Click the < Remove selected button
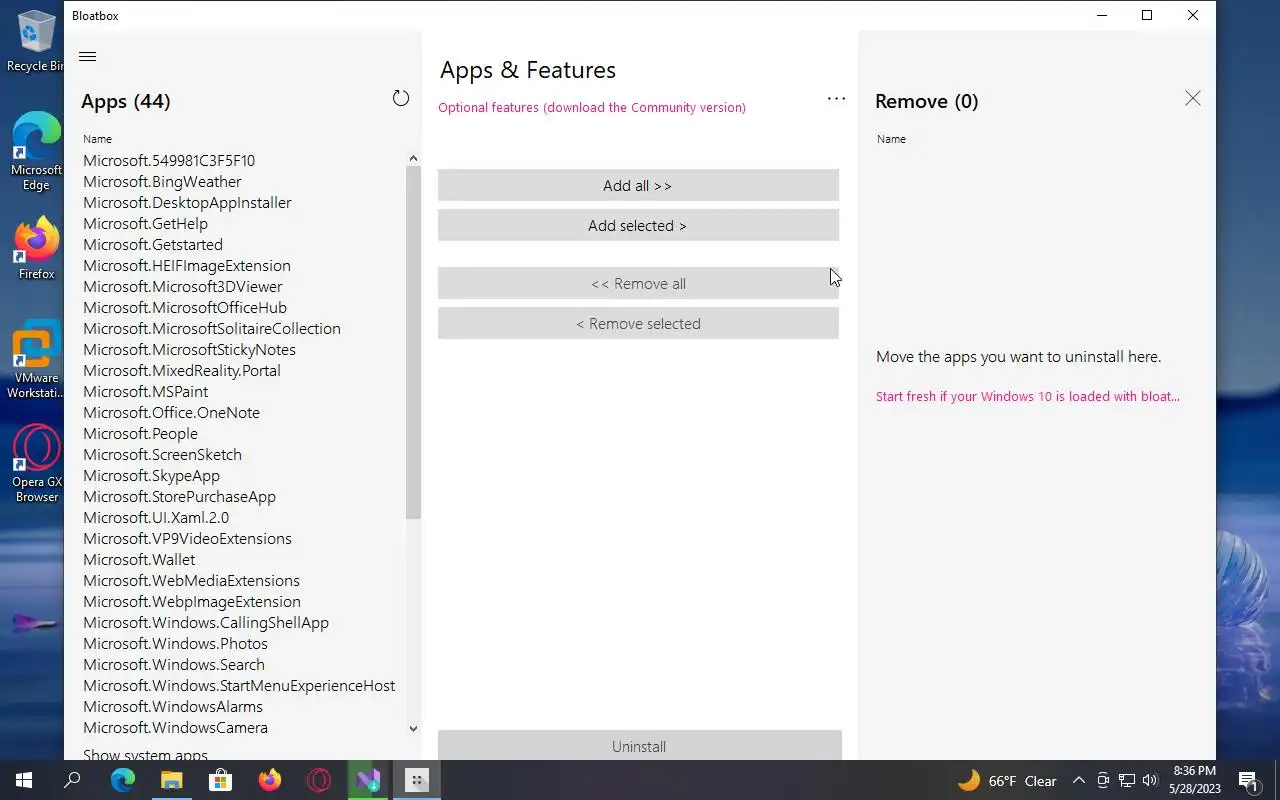The width and height of the screenshot is (1280, 800). click(x=638, y=323)
